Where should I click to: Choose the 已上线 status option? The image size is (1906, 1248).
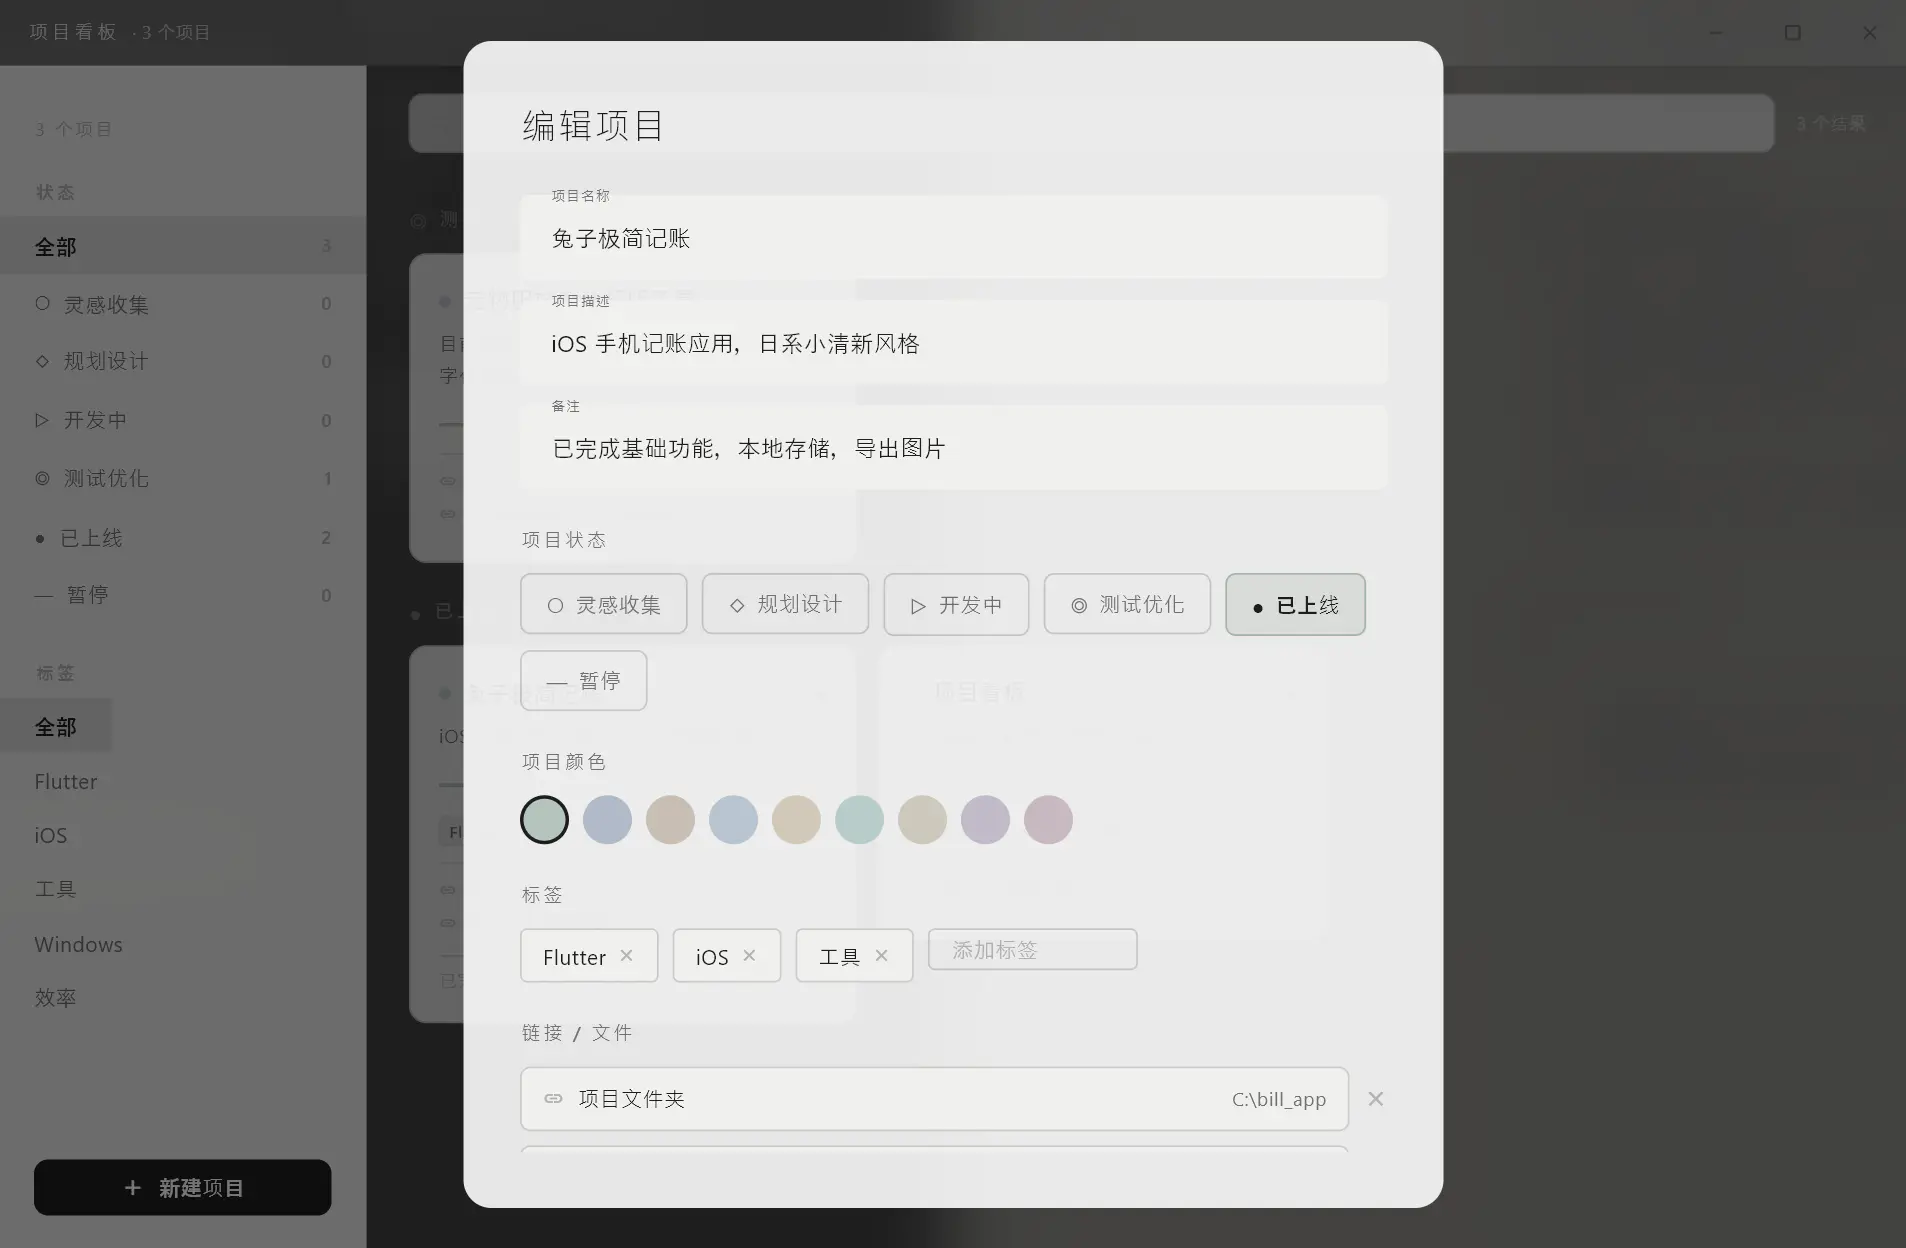(1295, 604)
